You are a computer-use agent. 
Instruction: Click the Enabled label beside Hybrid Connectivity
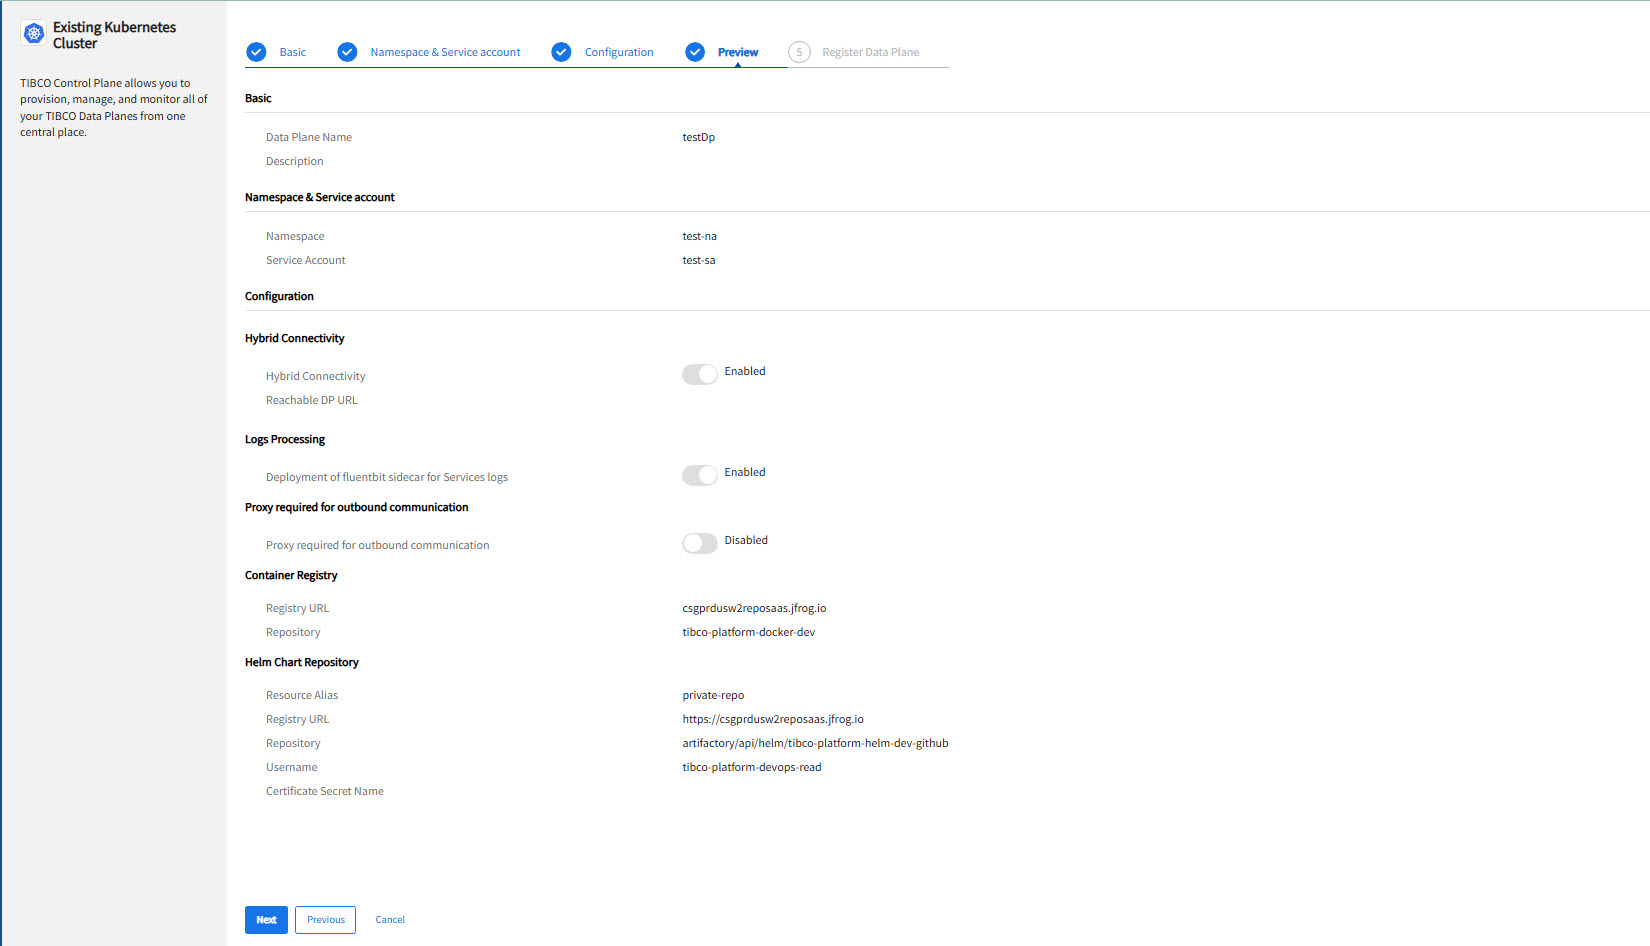745,371
